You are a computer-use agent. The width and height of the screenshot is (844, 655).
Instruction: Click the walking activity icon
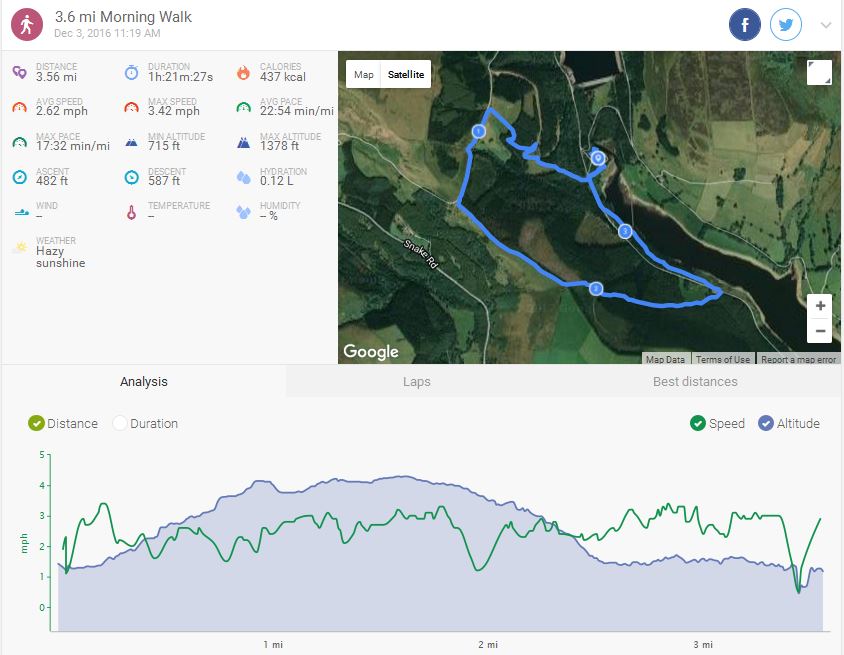(27, 25)
